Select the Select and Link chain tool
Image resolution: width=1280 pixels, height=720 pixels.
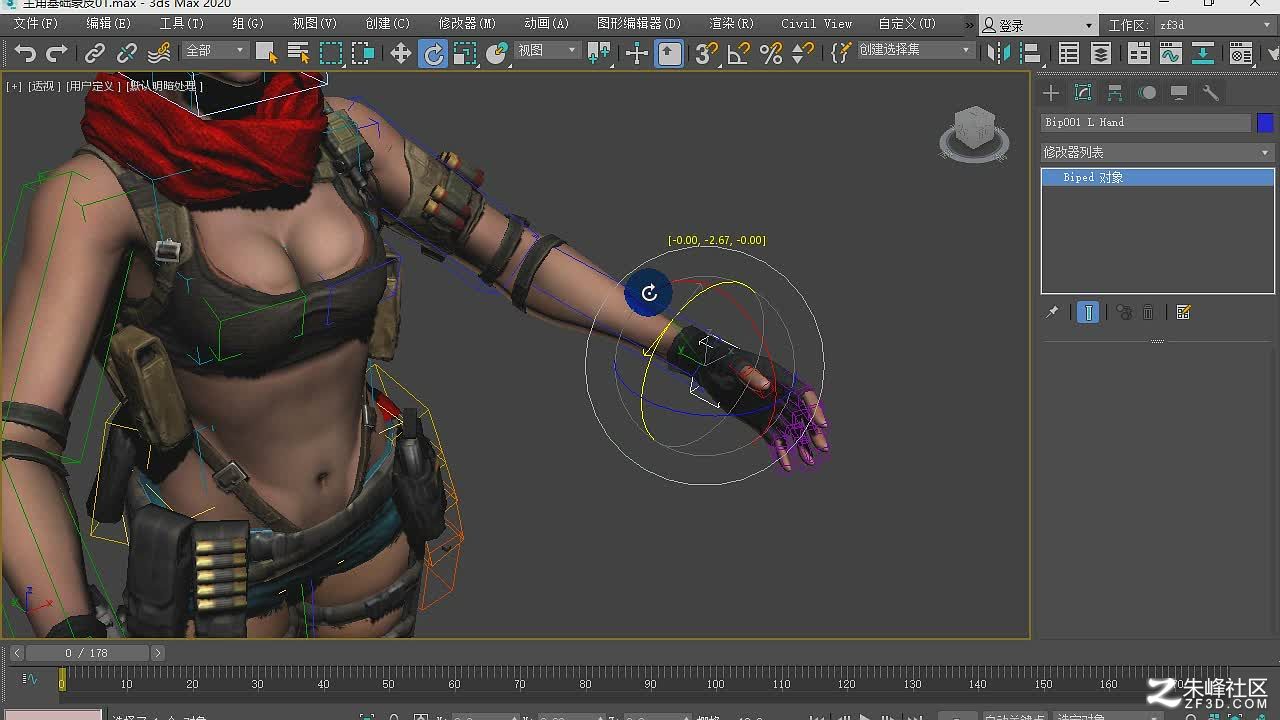point(95,53)
